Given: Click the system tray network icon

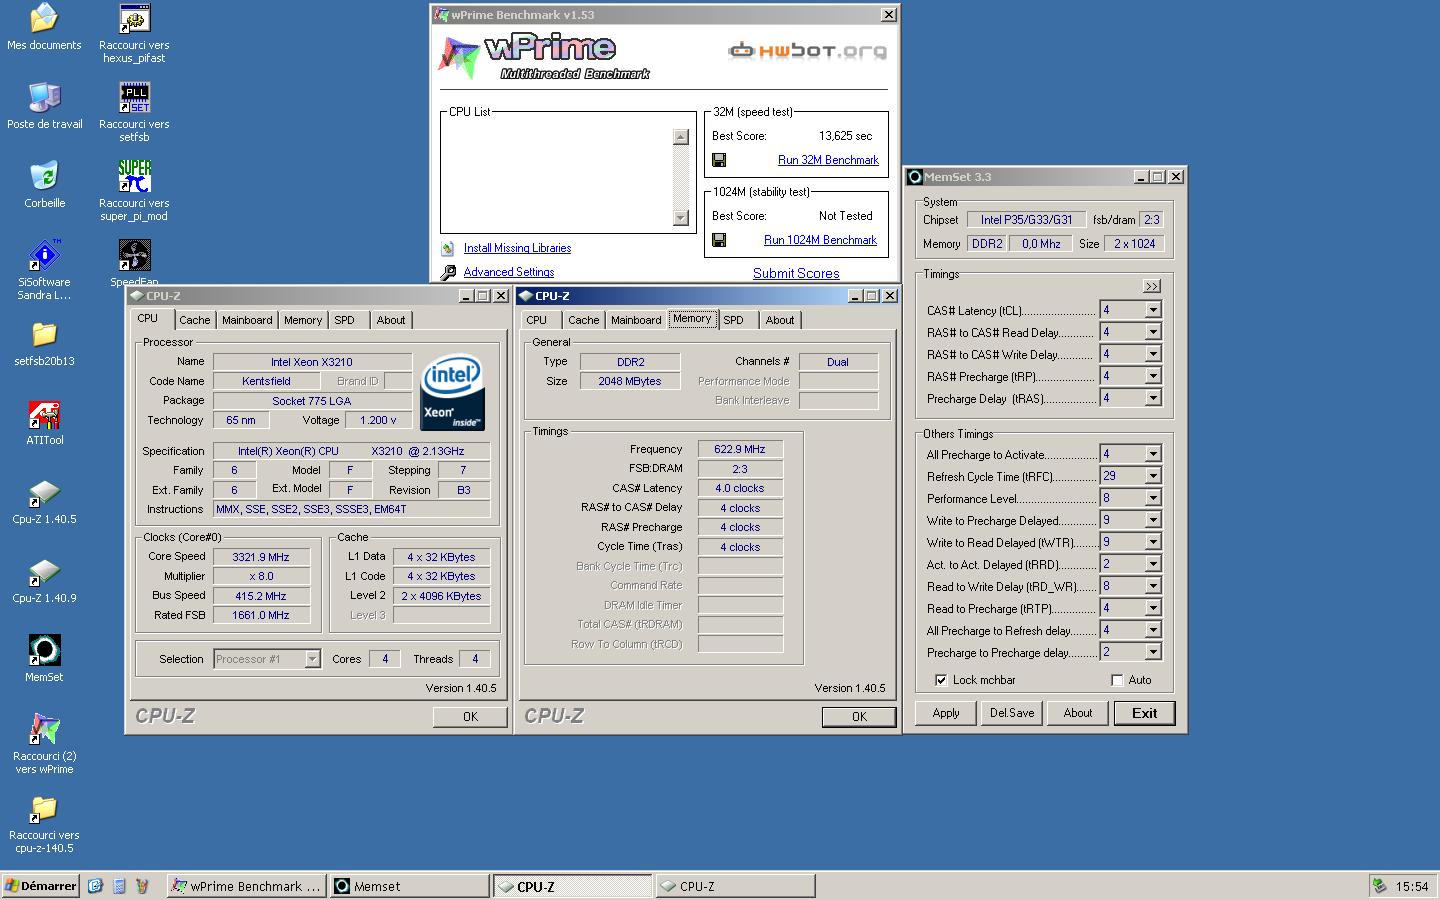Looking at the screenshot, I should pos(1380,886).
